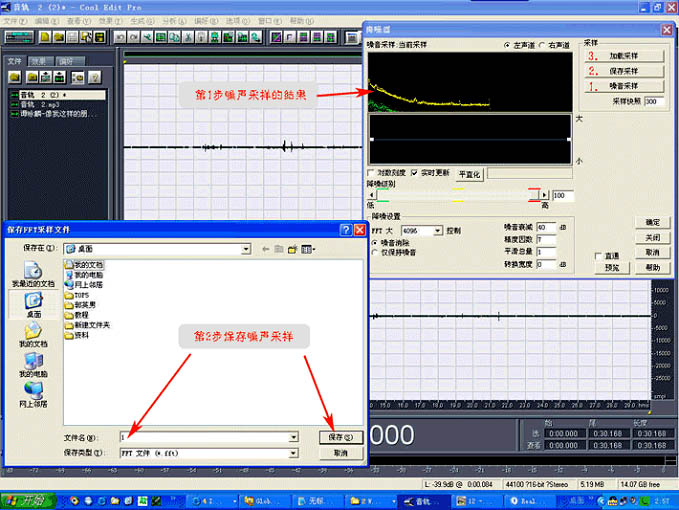
Task: Open the 资料 folder in file list
Action: tap(76, 335)
